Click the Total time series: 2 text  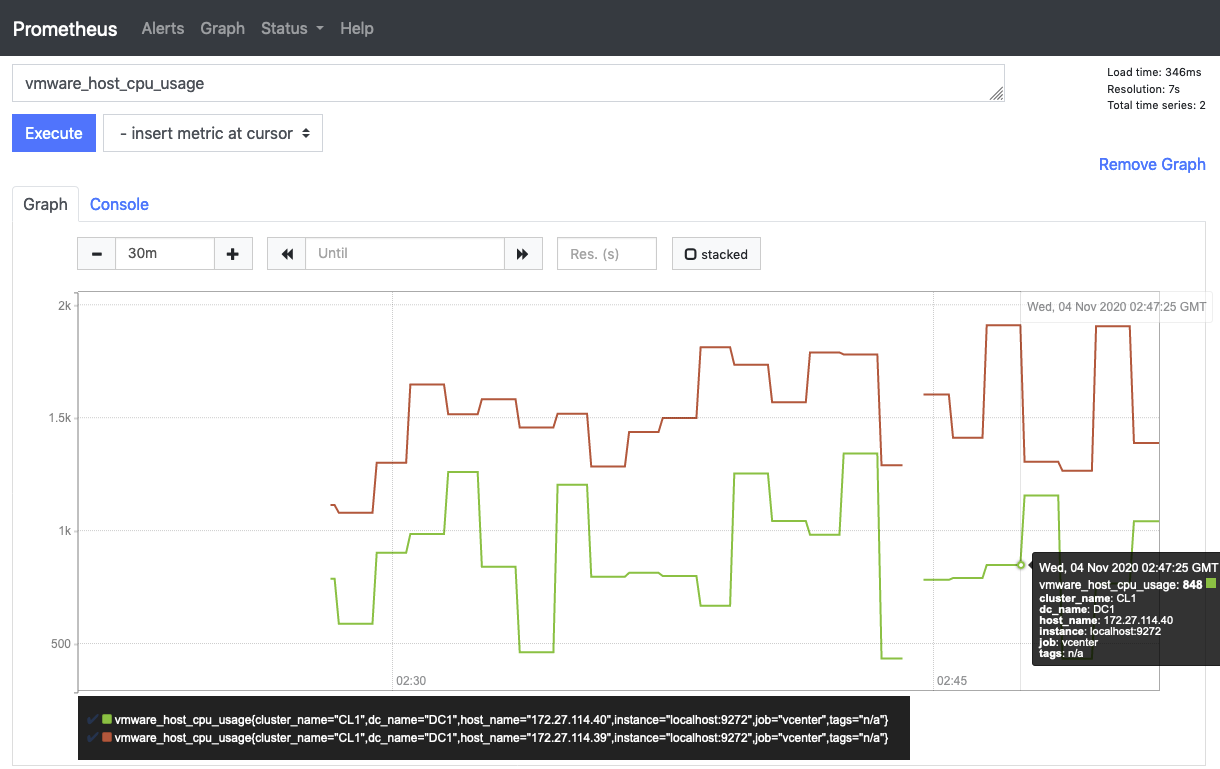pyautogui.click(x=1156, y=105)
